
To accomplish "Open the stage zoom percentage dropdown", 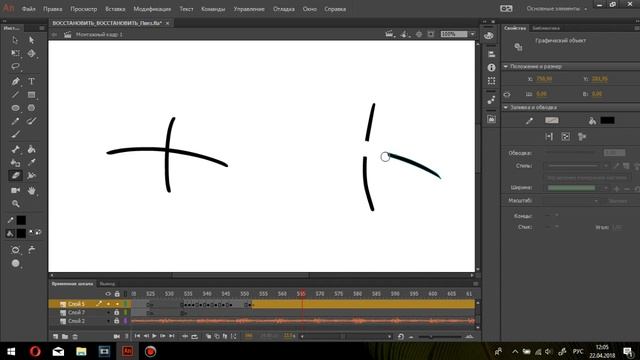I will pyautogui.click(x=473, y=34).
